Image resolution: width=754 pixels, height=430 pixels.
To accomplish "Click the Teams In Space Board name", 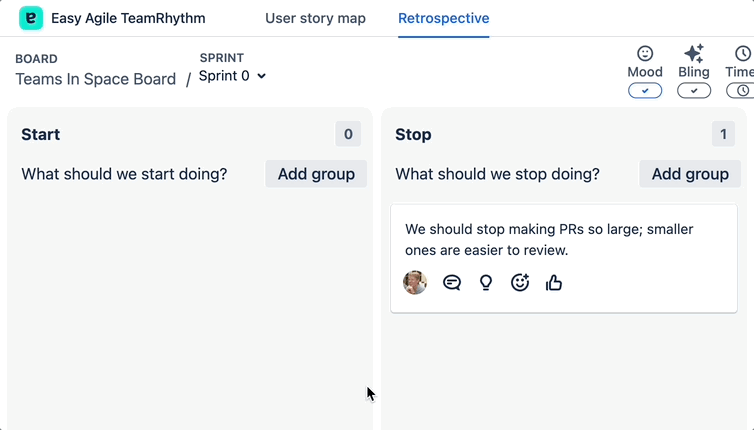I will point(95,79).
